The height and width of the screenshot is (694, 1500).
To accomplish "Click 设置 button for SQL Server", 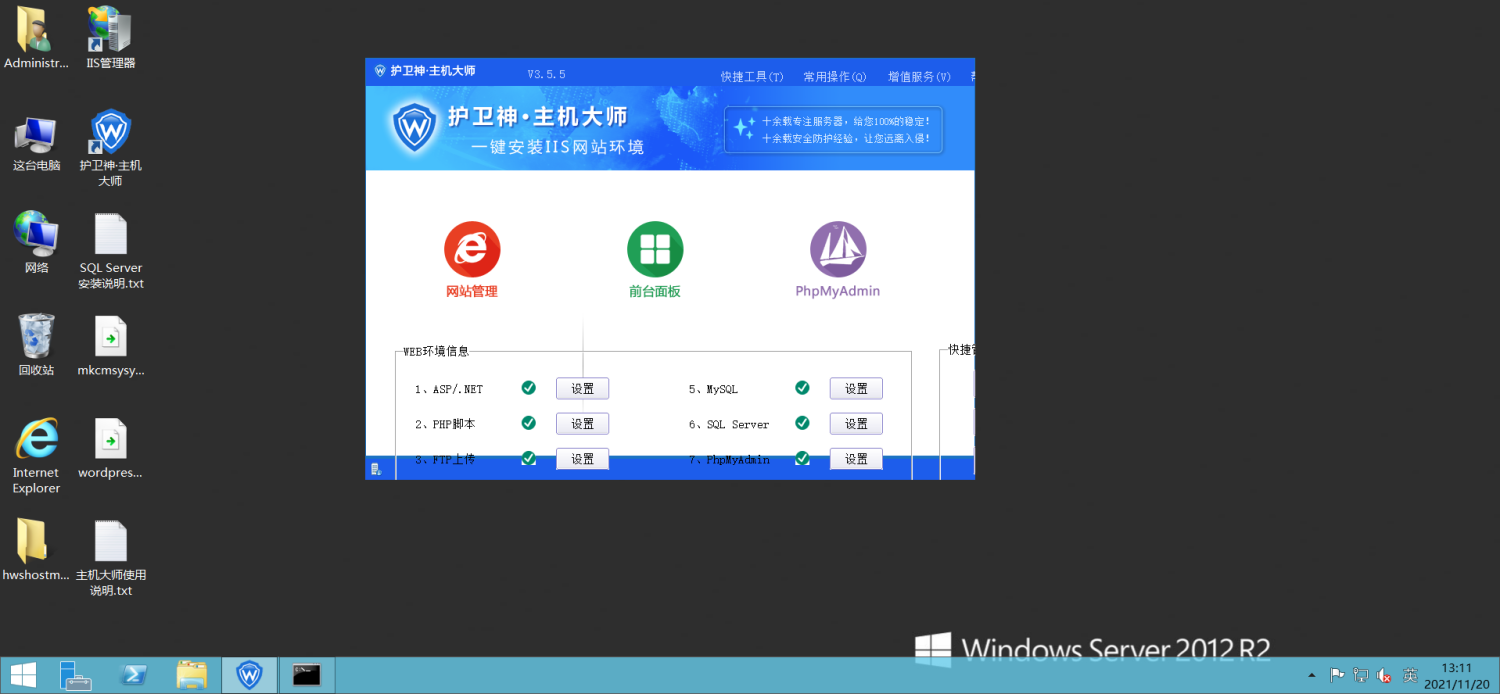I will [856, 424].
